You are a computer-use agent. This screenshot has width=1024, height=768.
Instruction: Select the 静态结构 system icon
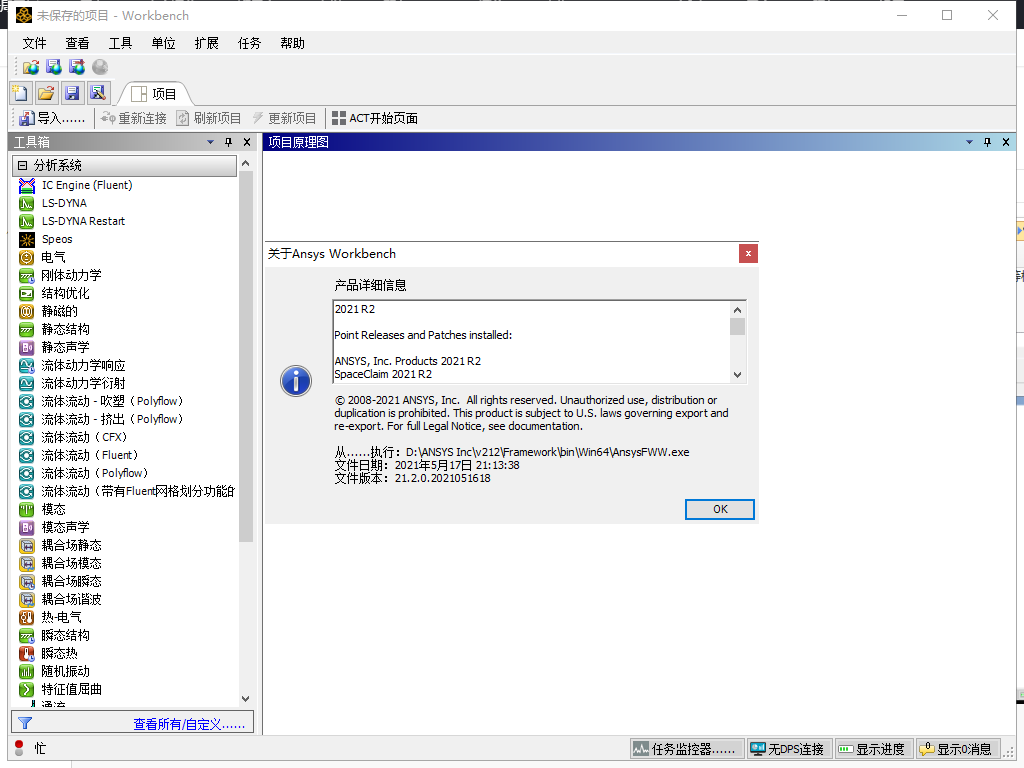pyautogui.click(x=27, y=330)
